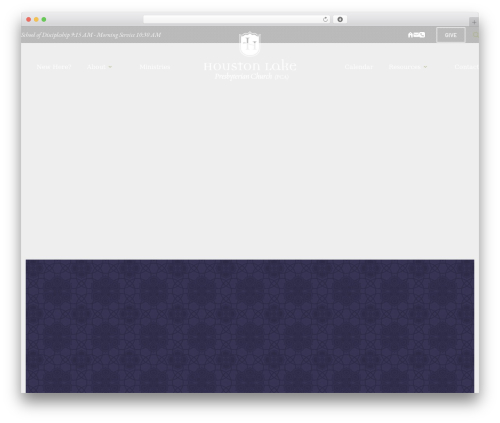The height and width of the screenshot is (423, 500).
Task: Click the shield H church logo
Action: (250, 44)
